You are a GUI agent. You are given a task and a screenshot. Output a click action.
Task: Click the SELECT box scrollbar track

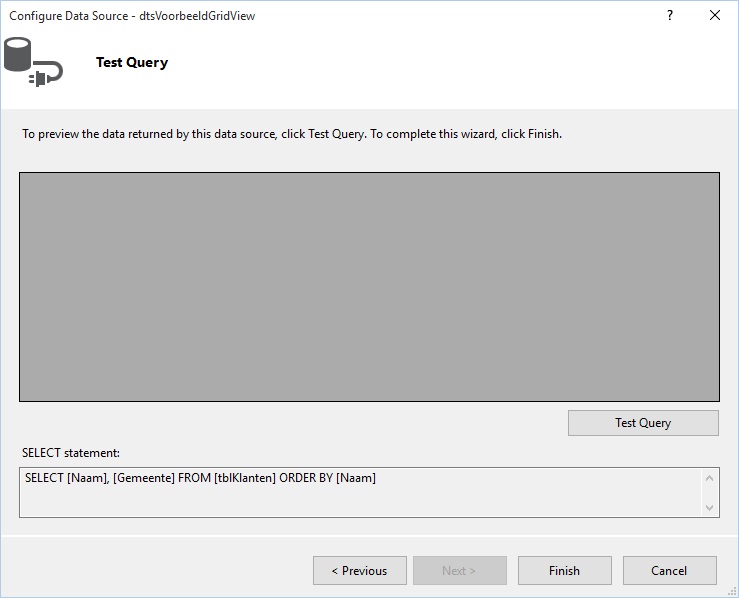(709, 493)
